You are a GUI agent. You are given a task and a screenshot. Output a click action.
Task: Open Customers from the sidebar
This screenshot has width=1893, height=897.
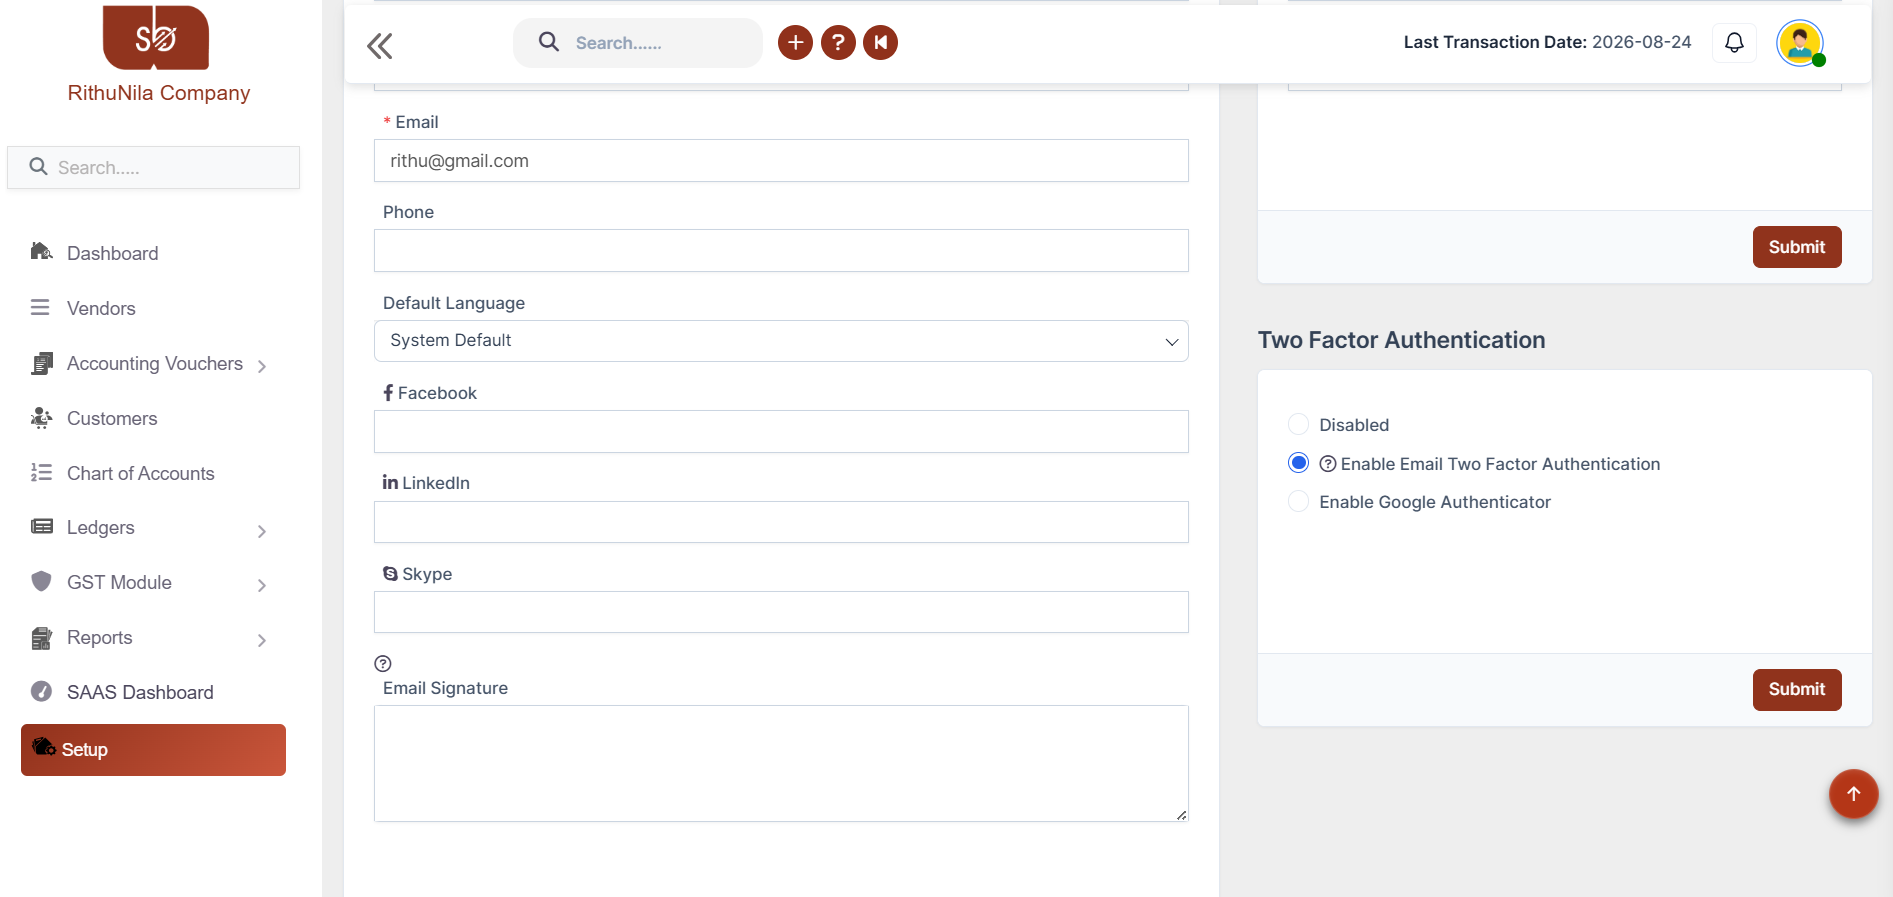coord(112,418)
